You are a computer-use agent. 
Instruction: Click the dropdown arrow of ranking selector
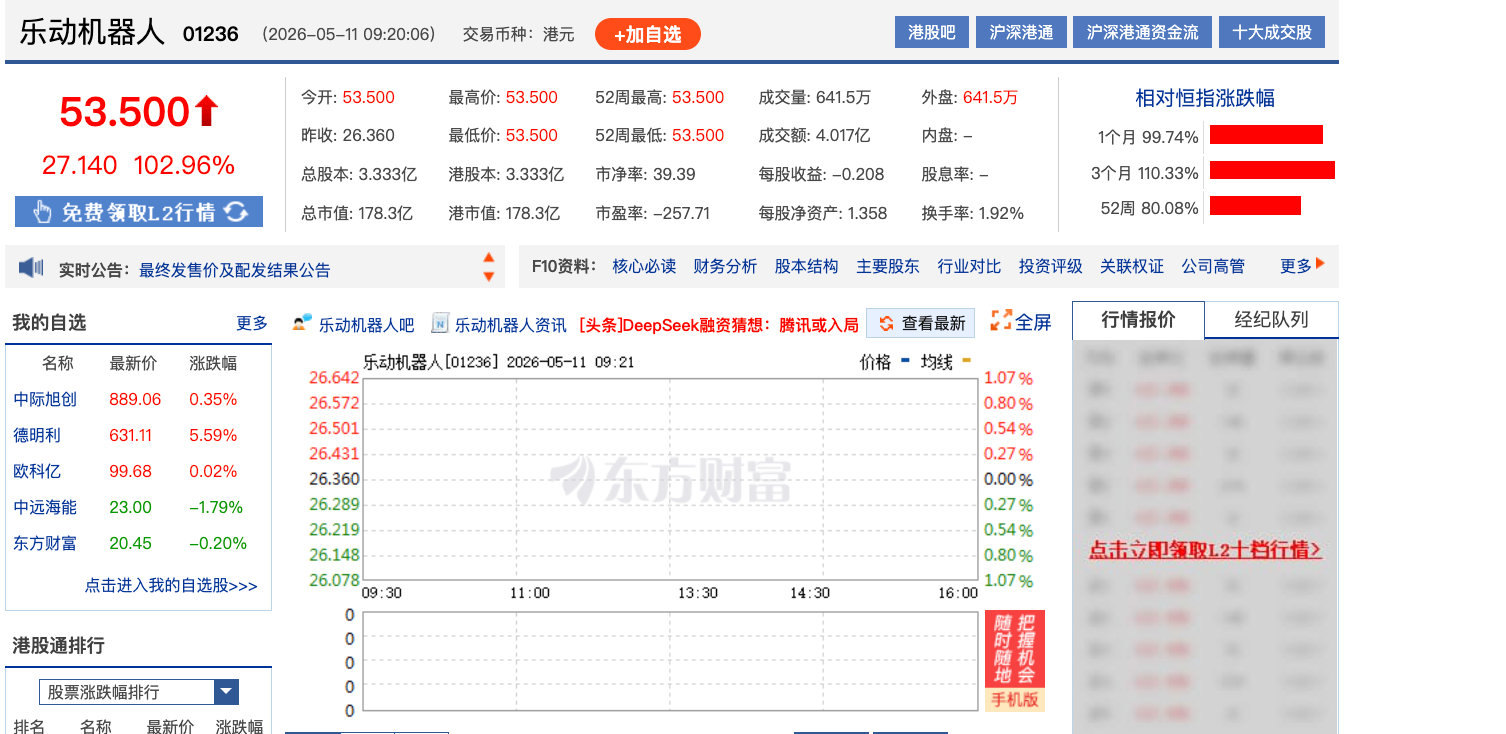[227, 692]
